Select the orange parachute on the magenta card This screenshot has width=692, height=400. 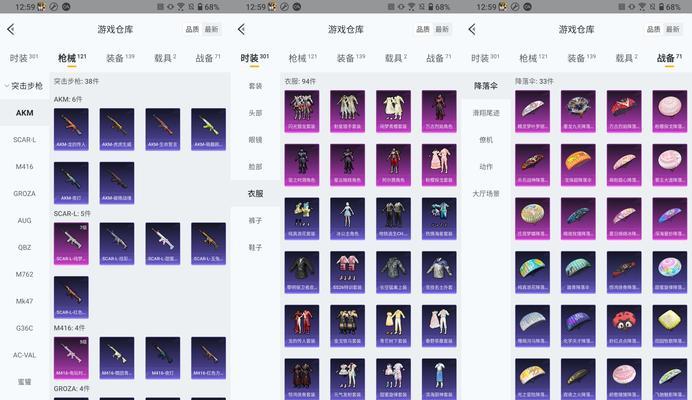point(578,165)
